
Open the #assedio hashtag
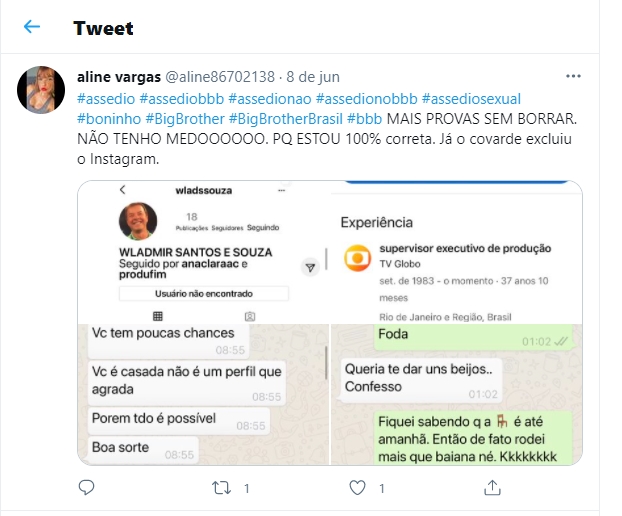[x=106, y=99]
